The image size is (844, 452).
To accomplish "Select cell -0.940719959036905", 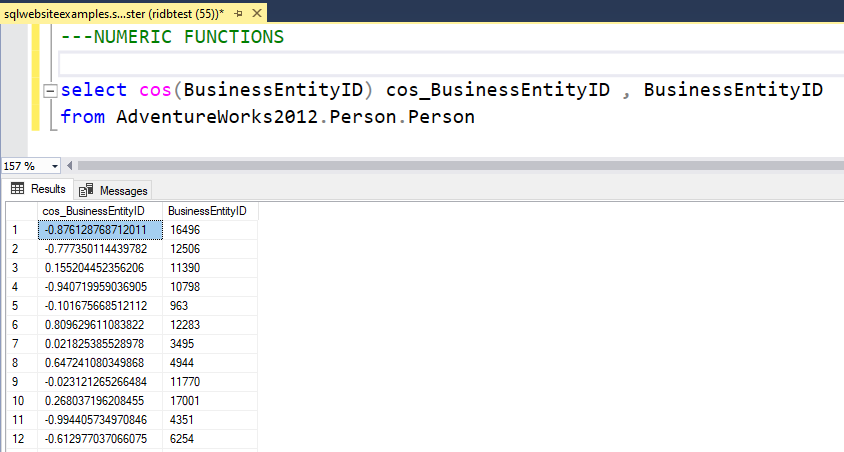I will click(100, 287).
